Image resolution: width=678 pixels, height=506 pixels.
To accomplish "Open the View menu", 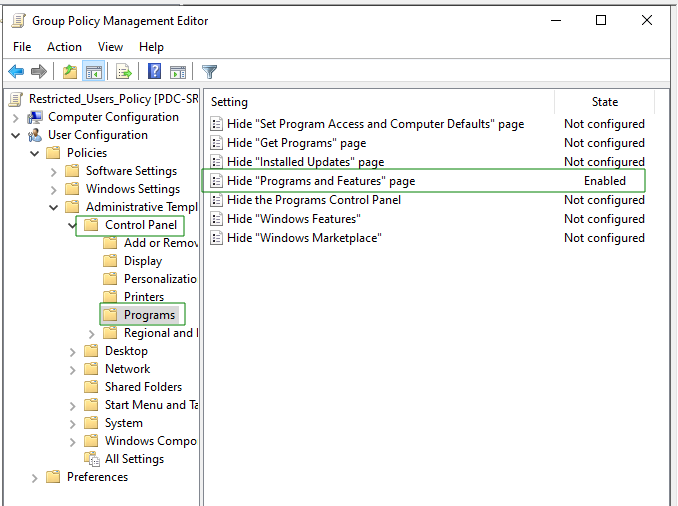I will click(x=110, y=47).
